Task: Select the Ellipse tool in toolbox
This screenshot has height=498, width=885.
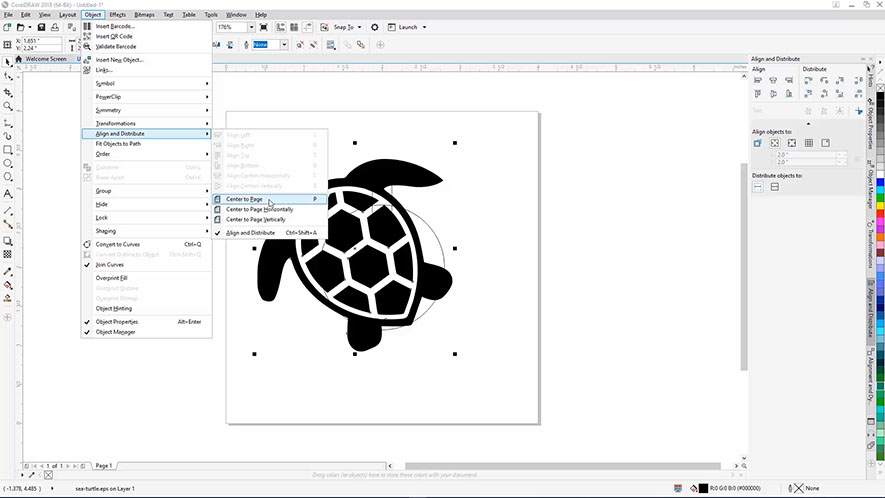Action: [x=8, y=164]
